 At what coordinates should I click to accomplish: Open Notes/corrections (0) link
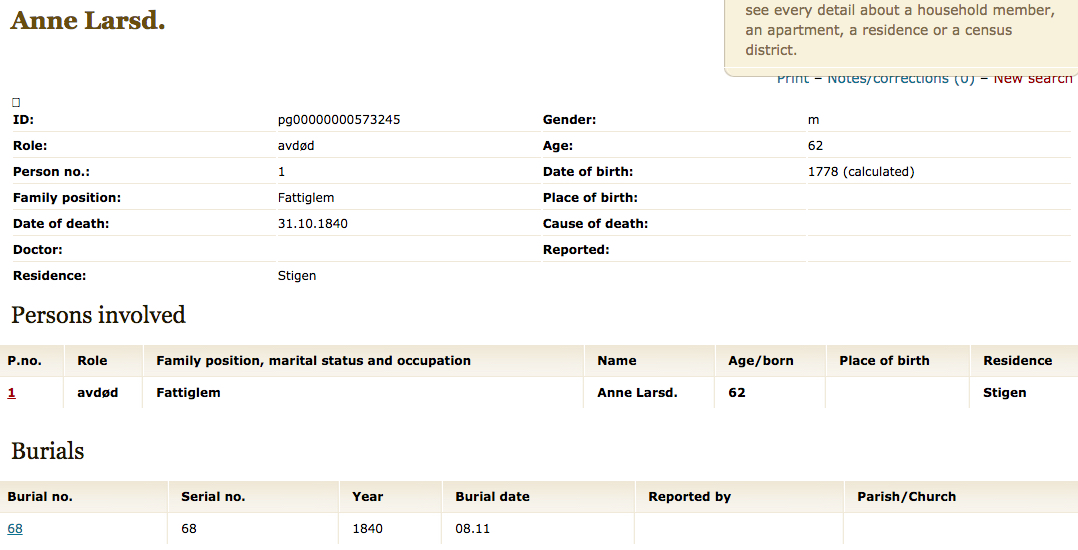tap(901, 79)
